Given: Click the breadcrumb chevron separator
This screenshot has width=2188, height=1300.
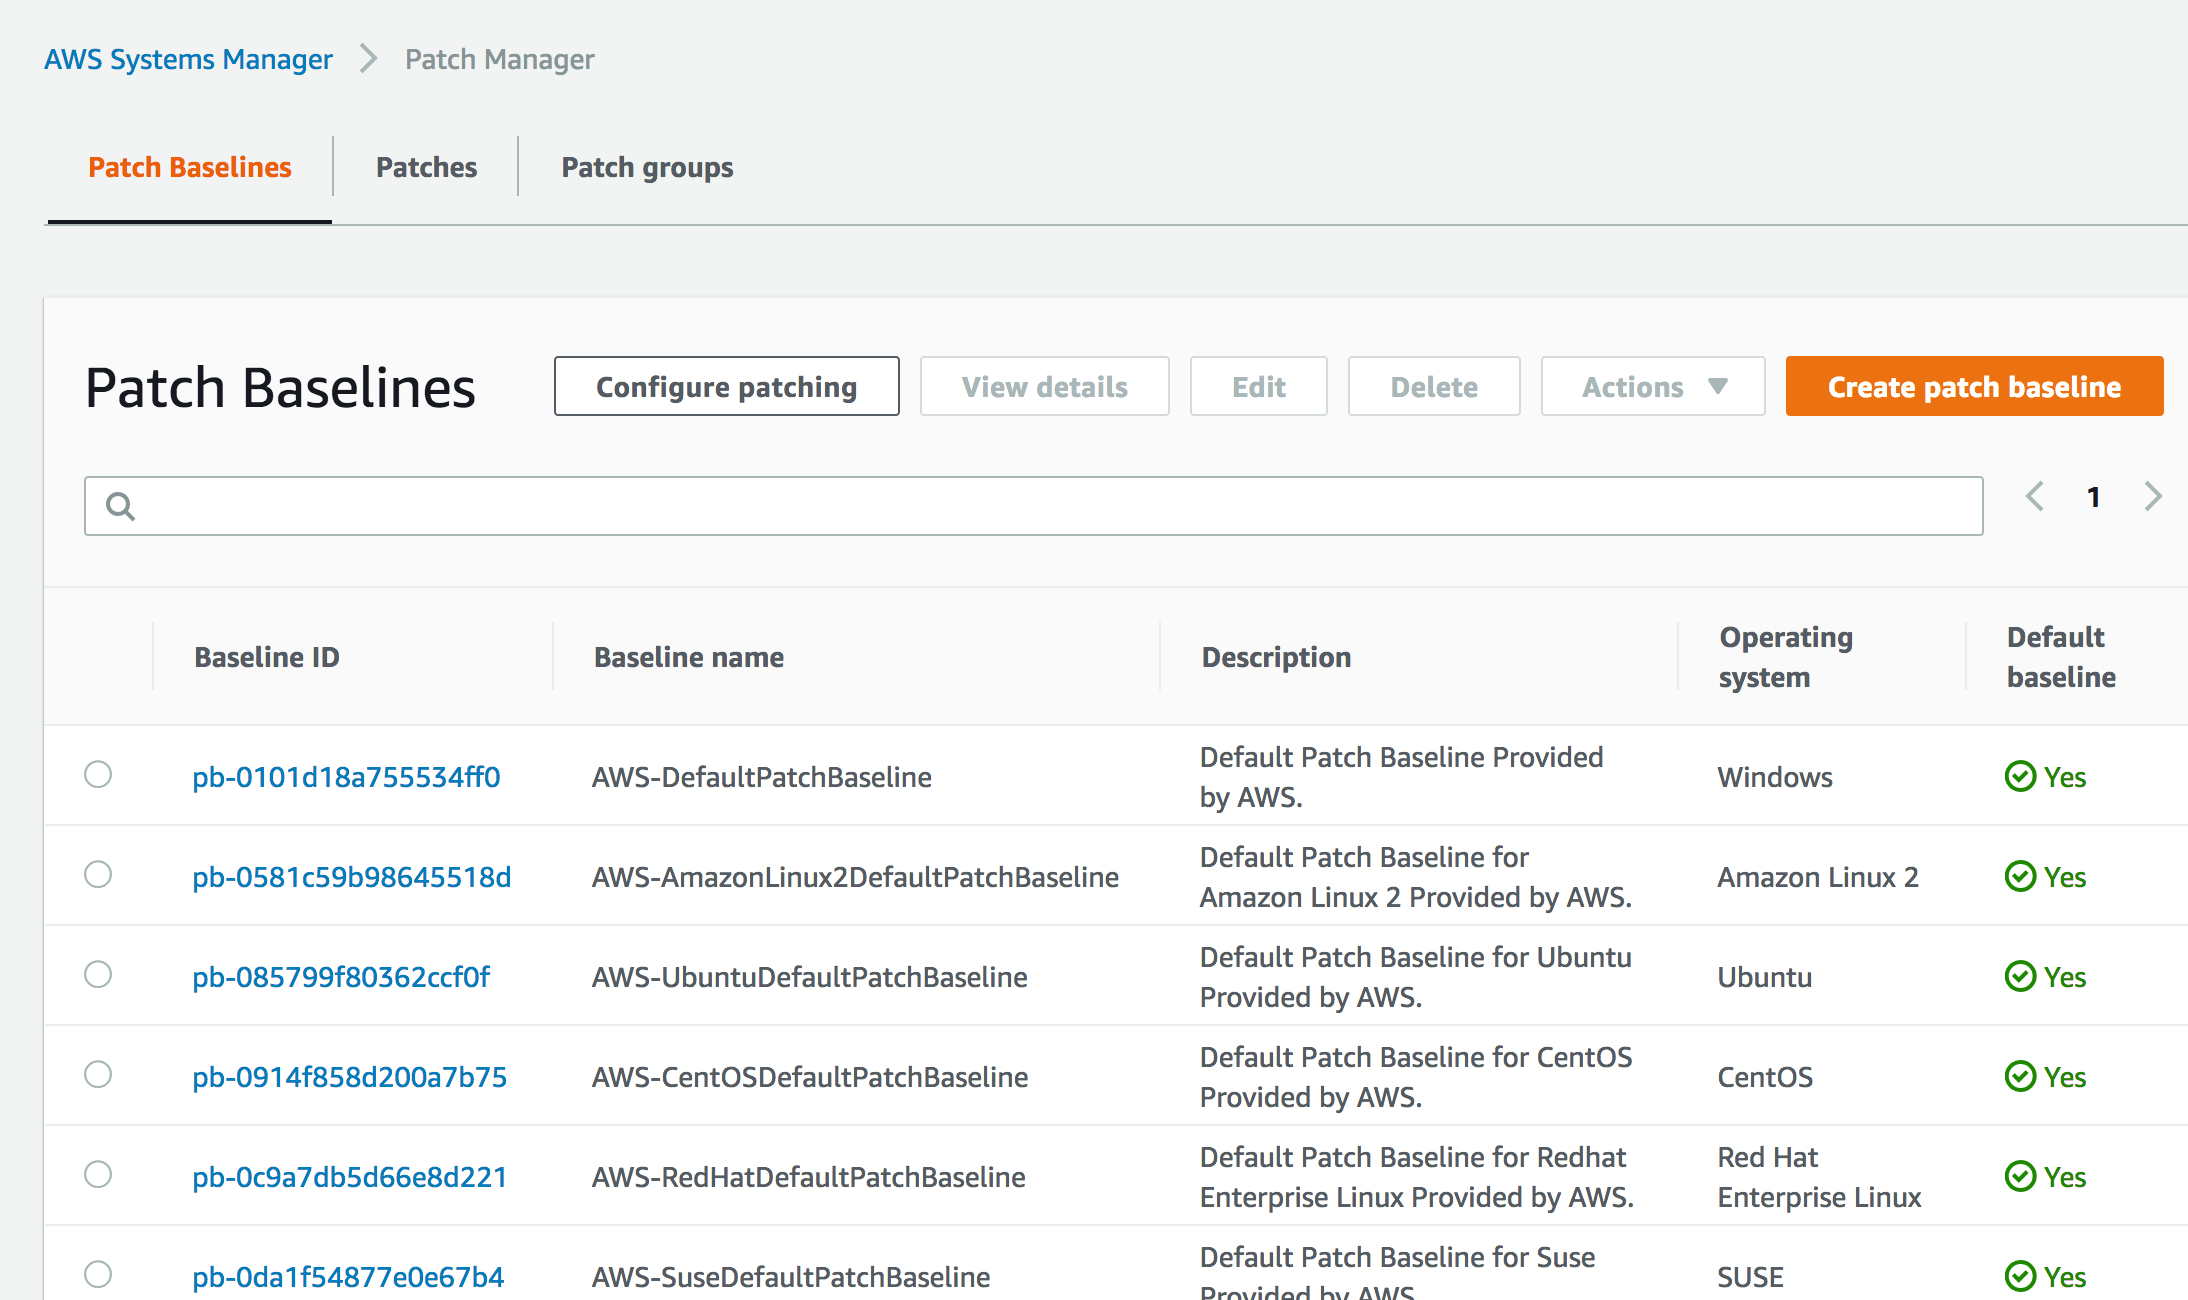Looking at the screenshot, I should pyautogui.click(x=368, y=59).
